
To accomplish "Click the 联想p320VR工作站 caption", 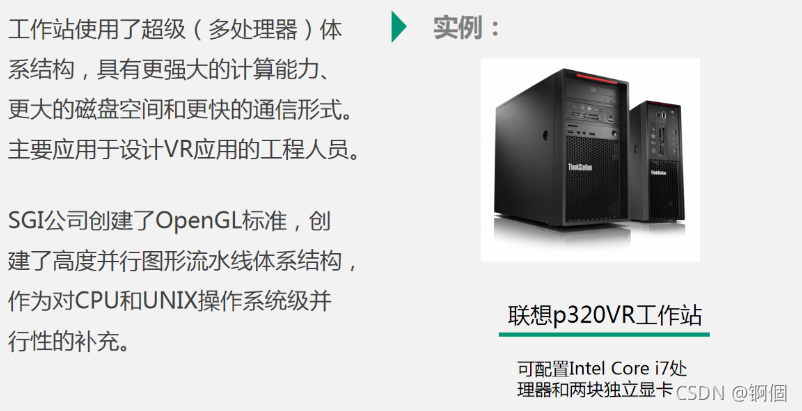I will click(x=605, y=315).
